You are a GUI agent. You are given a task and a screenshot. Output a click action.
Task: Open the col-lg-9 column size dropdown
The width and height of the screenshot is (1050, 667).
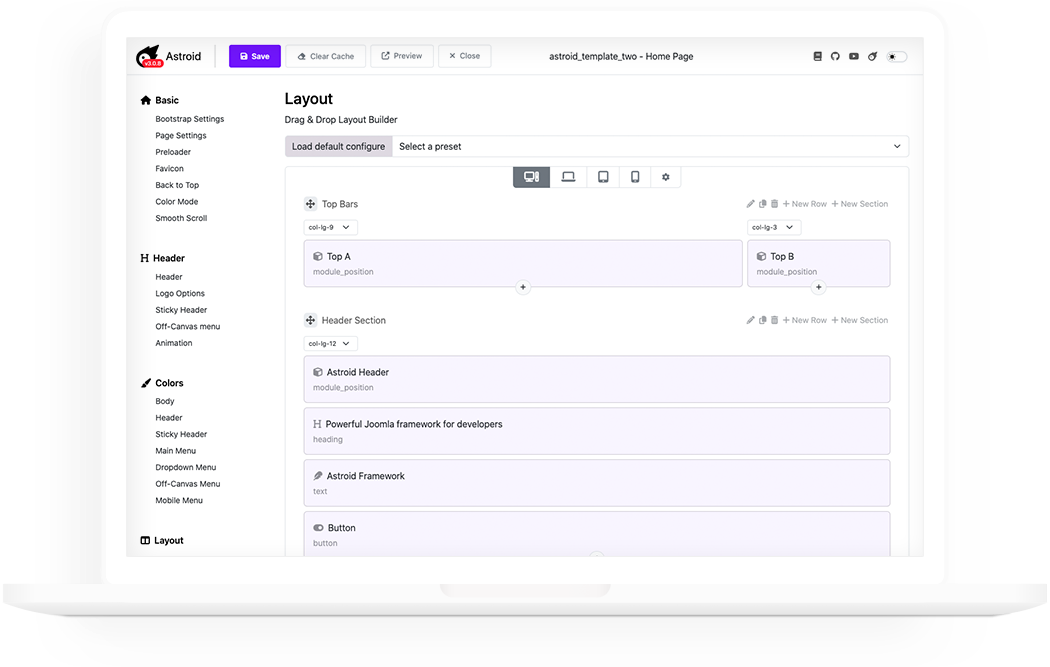click(330, 227)
